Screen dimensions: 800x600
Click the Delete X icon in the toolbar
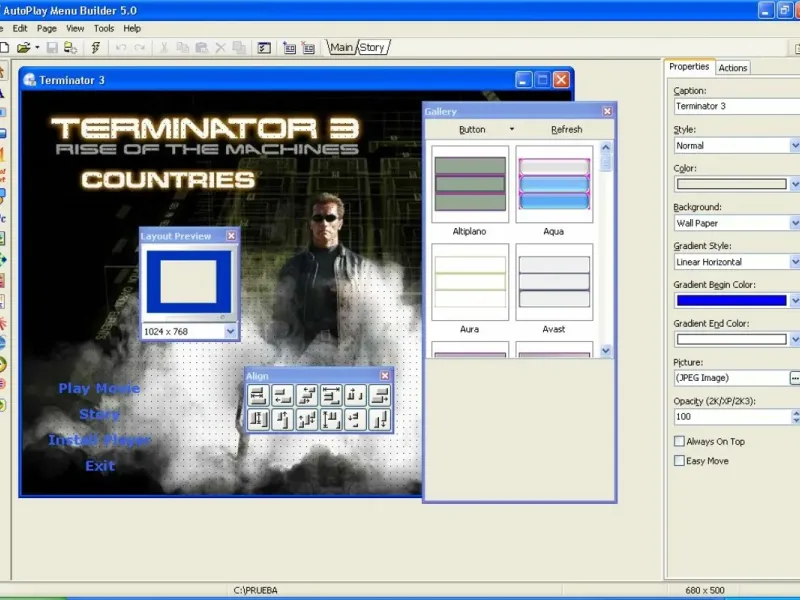[x=220, y=48]
